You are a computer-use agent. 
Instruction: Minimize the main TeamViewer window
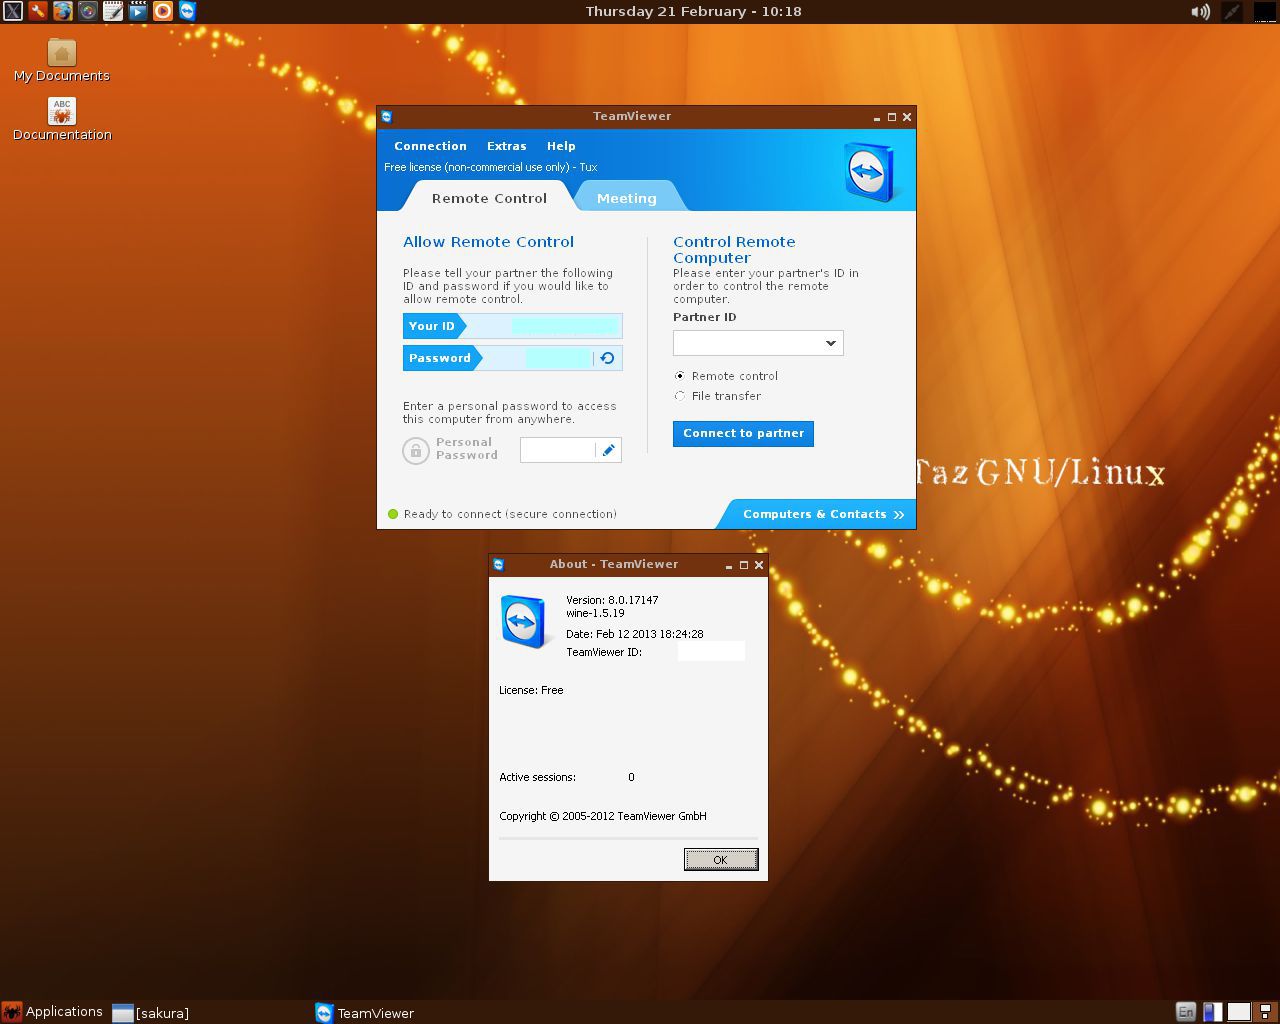click(x=876, y=117)
